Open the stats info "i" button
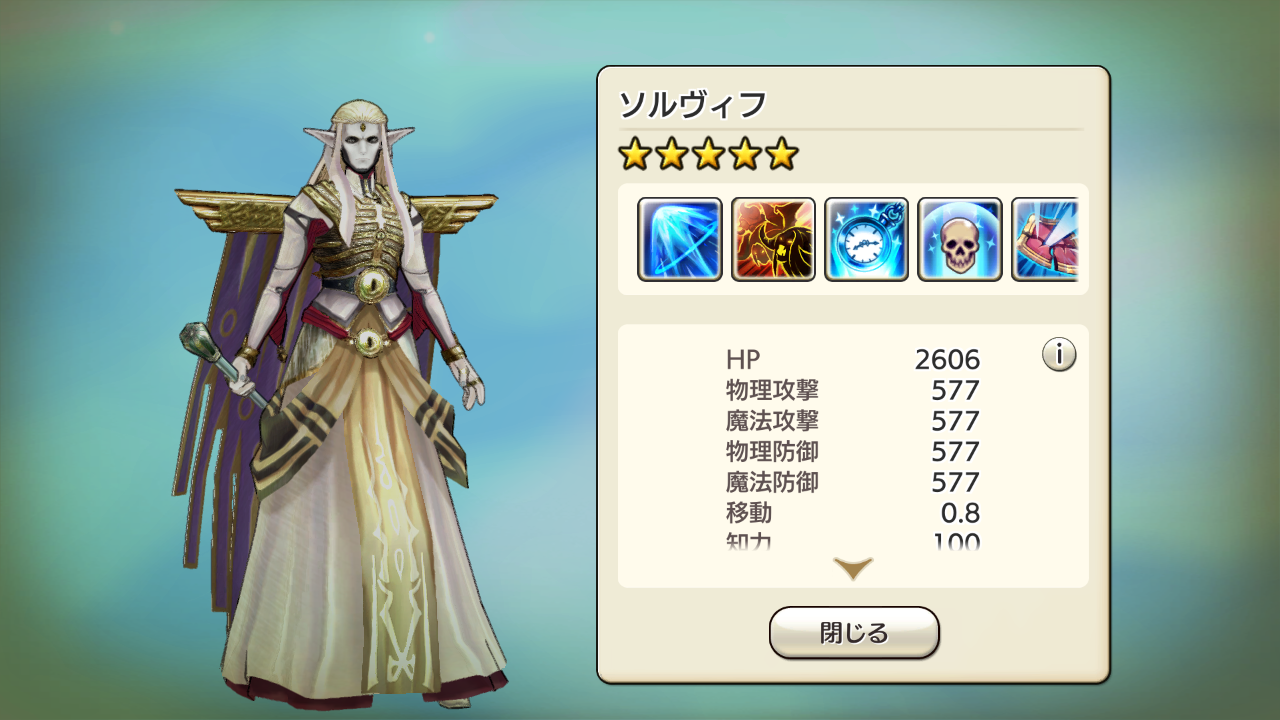 pos(1059,354)
